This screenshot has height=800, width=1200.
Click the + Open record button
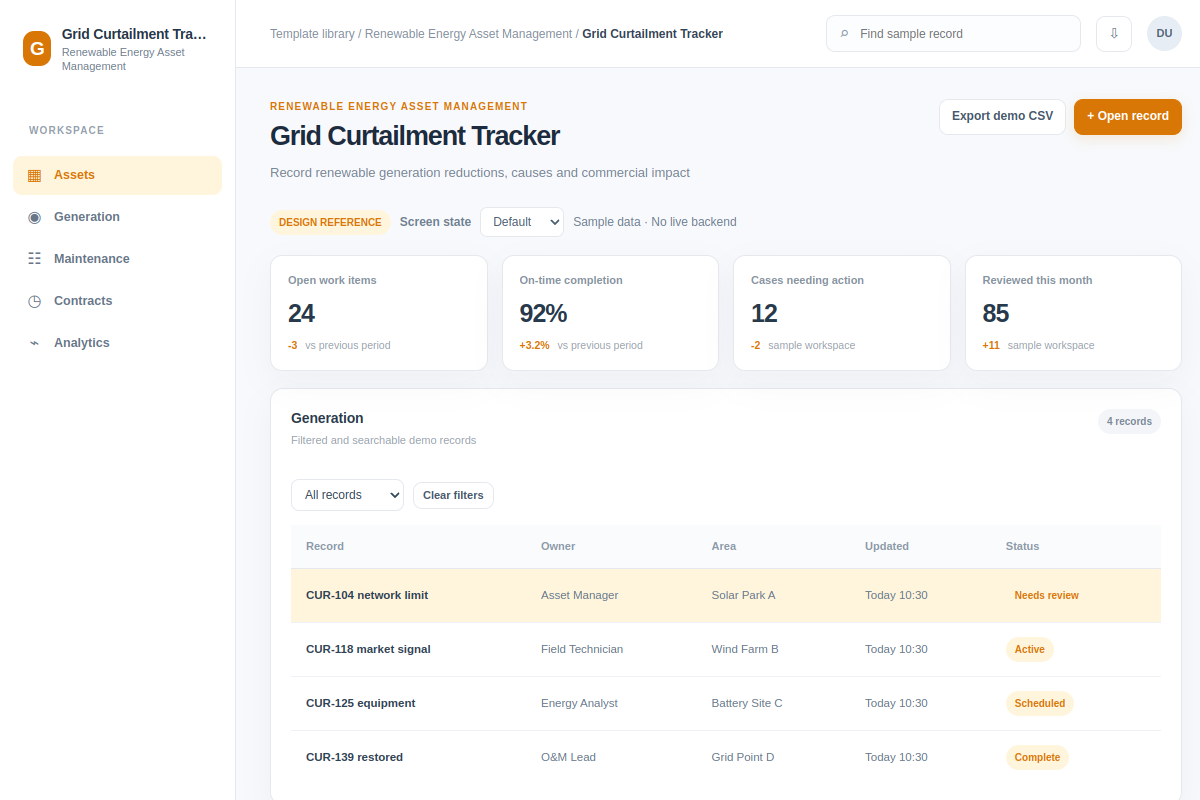tap(1128, 117)
